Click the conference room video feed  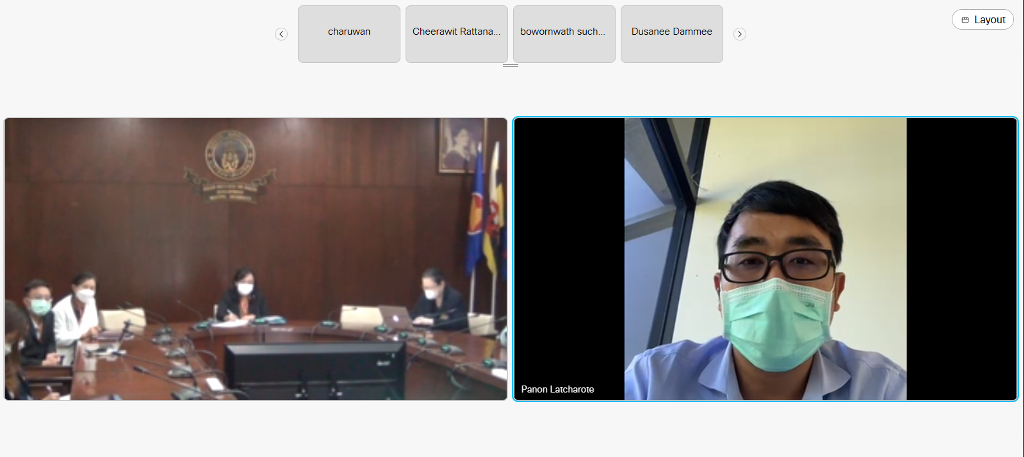[x=255, y=259]
